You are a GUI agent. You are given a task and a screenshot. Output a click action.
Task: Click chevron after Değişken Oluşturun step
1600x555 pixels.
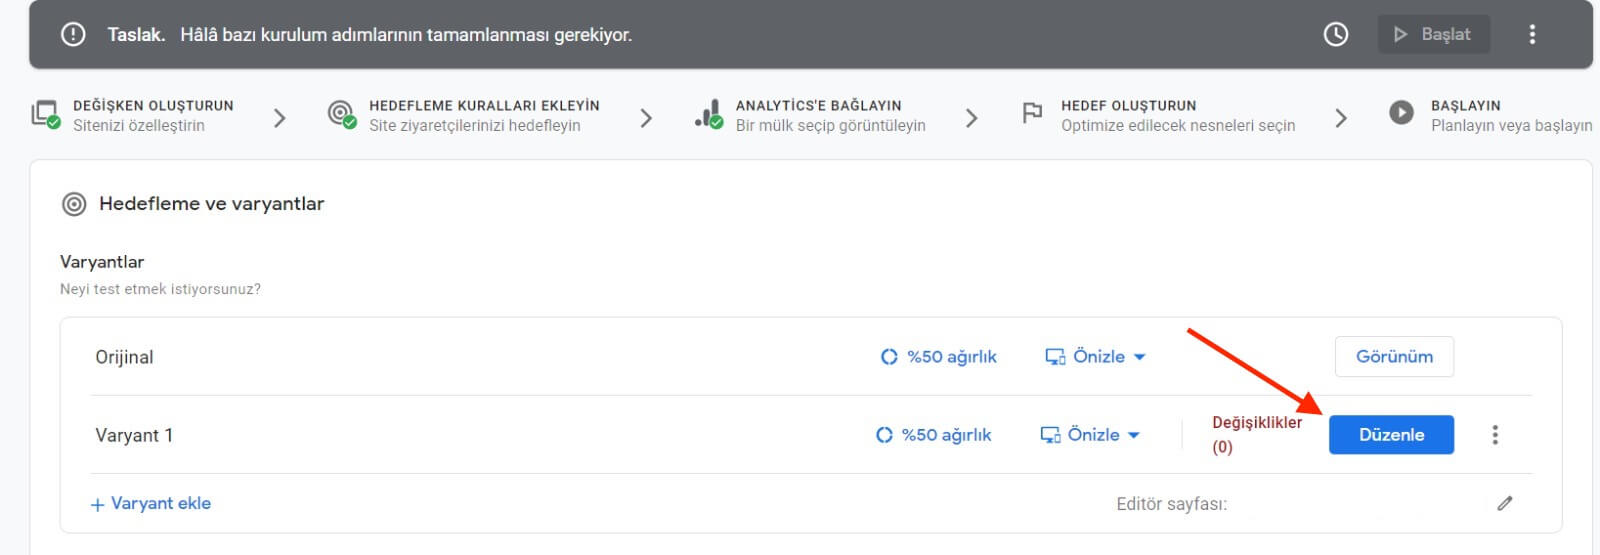[x=280, y=118]
